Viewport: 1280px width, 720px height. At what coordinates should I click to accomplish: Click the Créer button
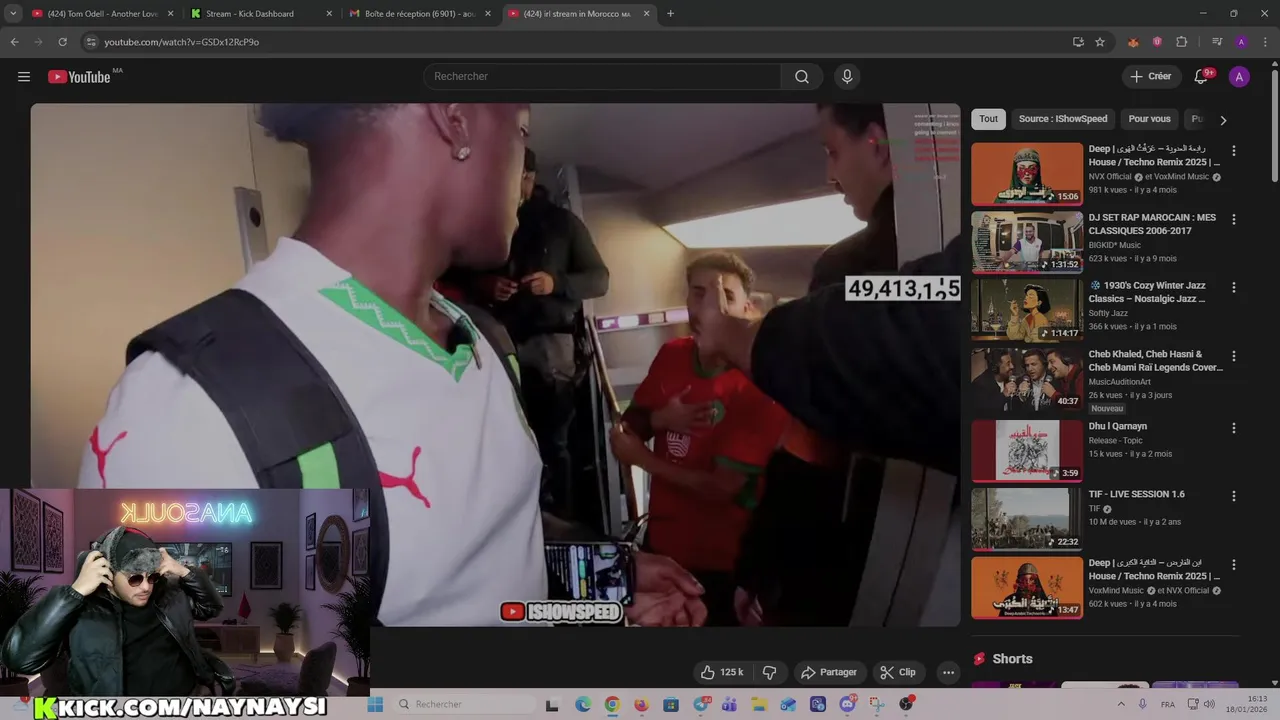tap(1151, 77)
